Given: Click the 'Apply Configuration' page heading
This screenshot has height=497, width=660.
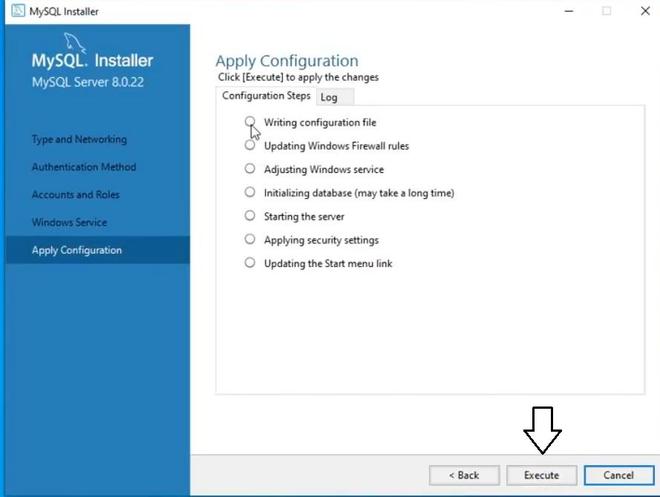Looking at the screenshot, I should coord(287,61).
